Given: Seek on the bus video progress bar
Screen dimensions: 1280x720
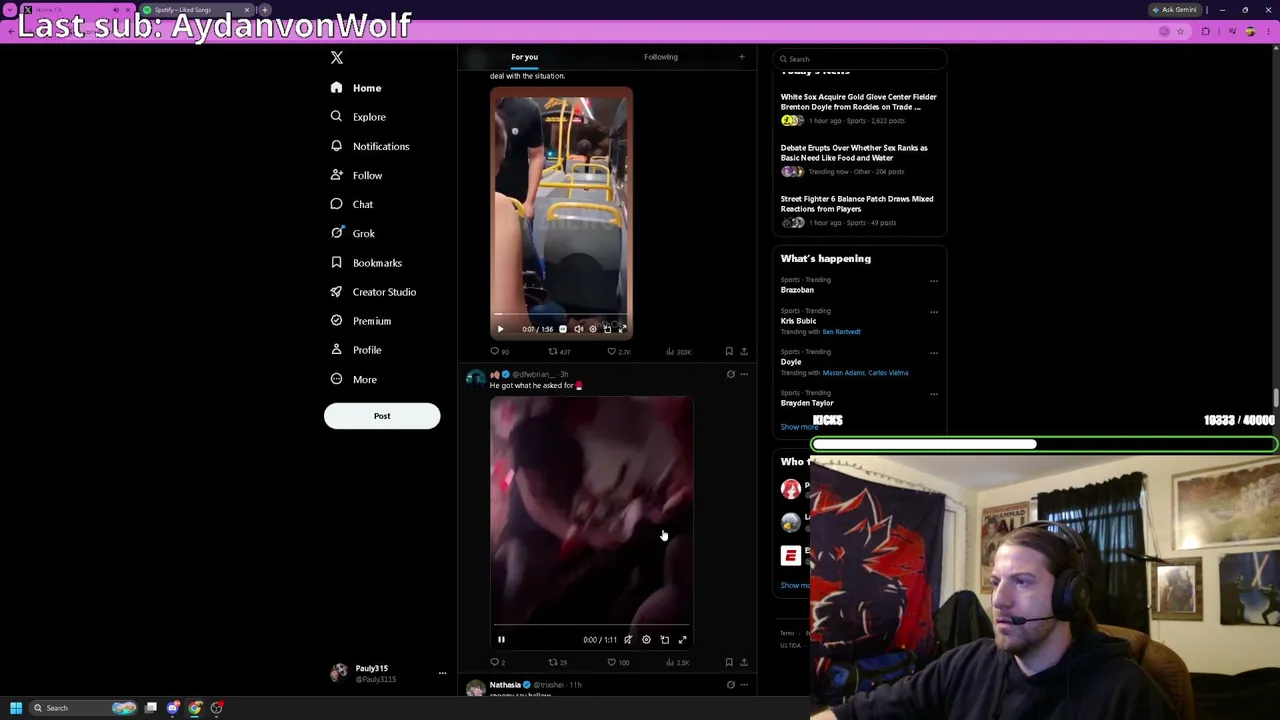Looking at the screenshot, I should click(x=561, y=316).
